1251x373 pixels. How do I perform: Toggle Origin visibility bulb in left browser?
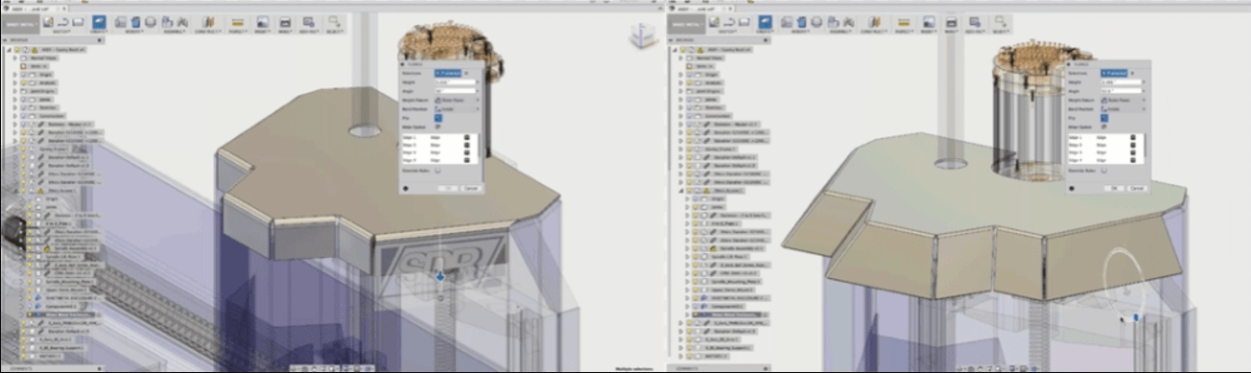[23, 74]
